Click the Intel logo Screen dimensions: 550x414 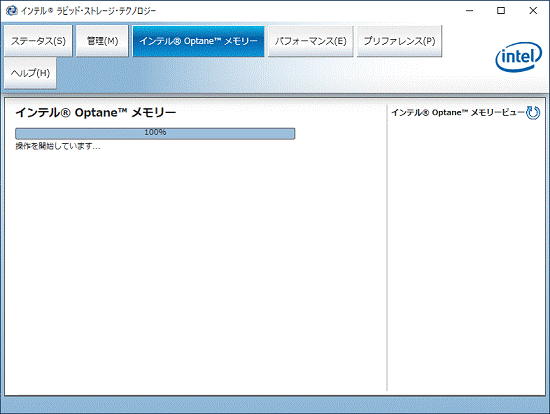click(x=518, y=56)
